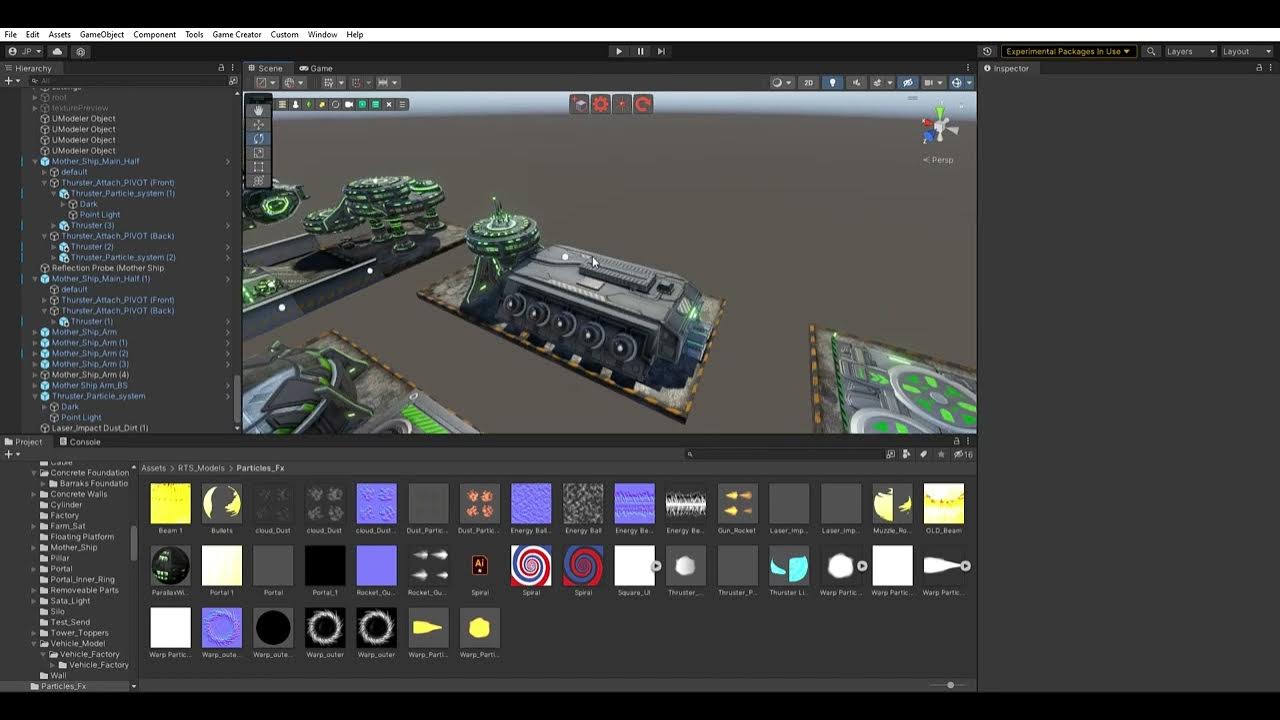Lock the Hierarchy panel
Viewport: 1280px width, 720px height.
221,68
